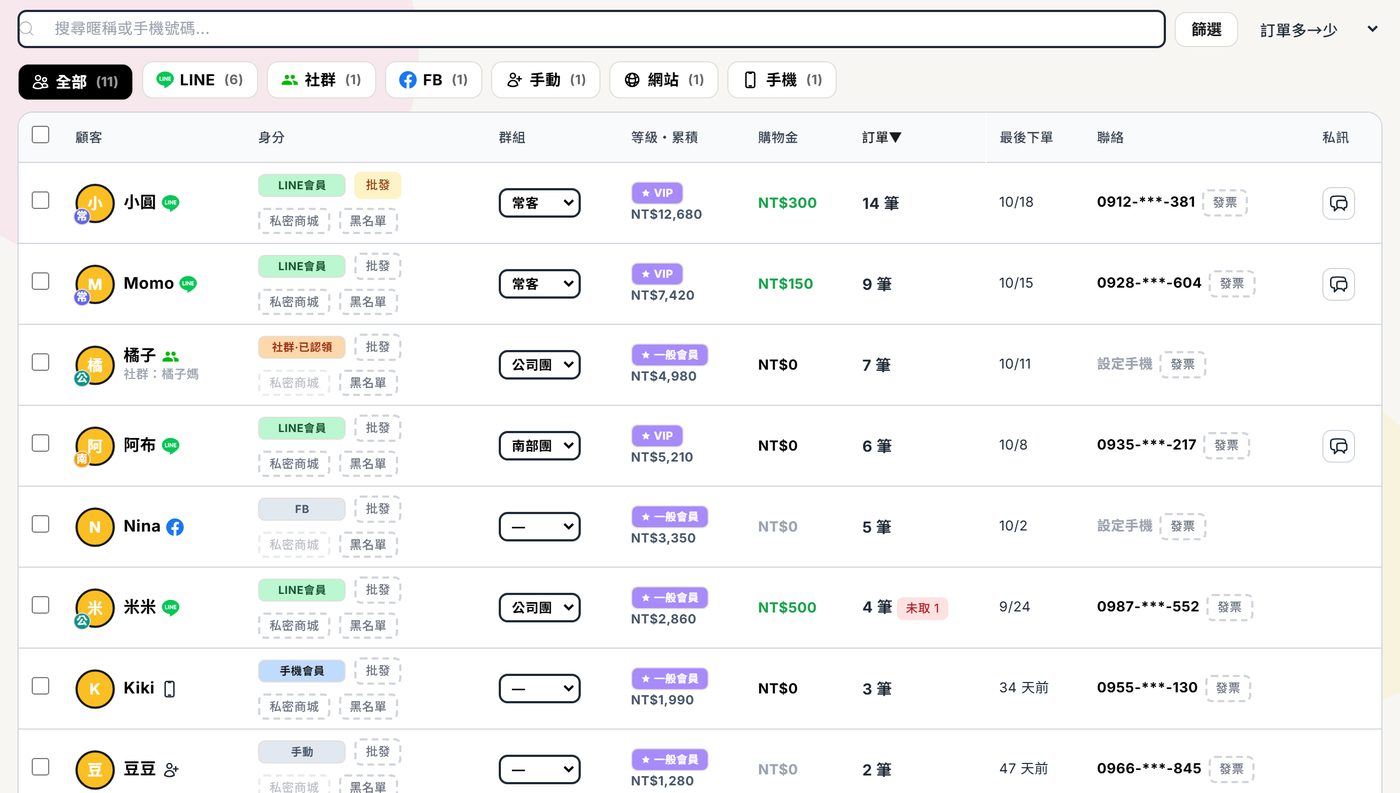Open 公司團 group dropdown for 米米
Screen dimensions: 1400x793
540,608
